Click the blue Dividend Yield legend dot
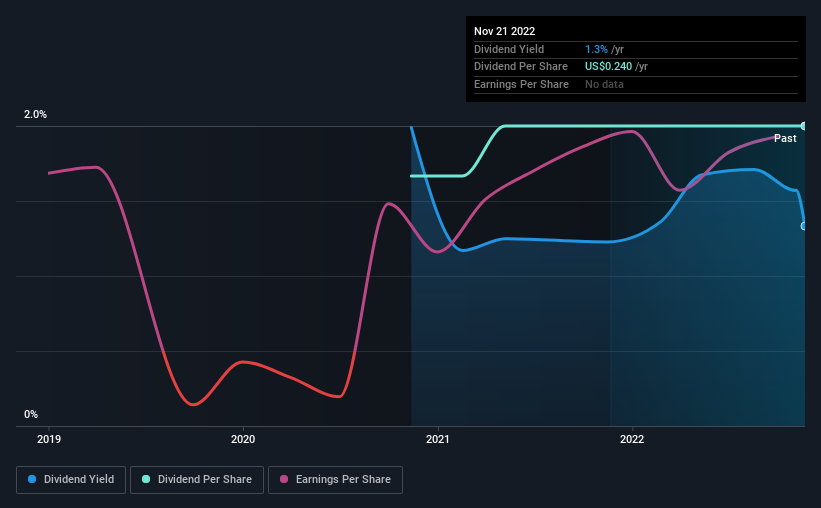The width and height of the screenshot is (821, 508). point(32,479)
